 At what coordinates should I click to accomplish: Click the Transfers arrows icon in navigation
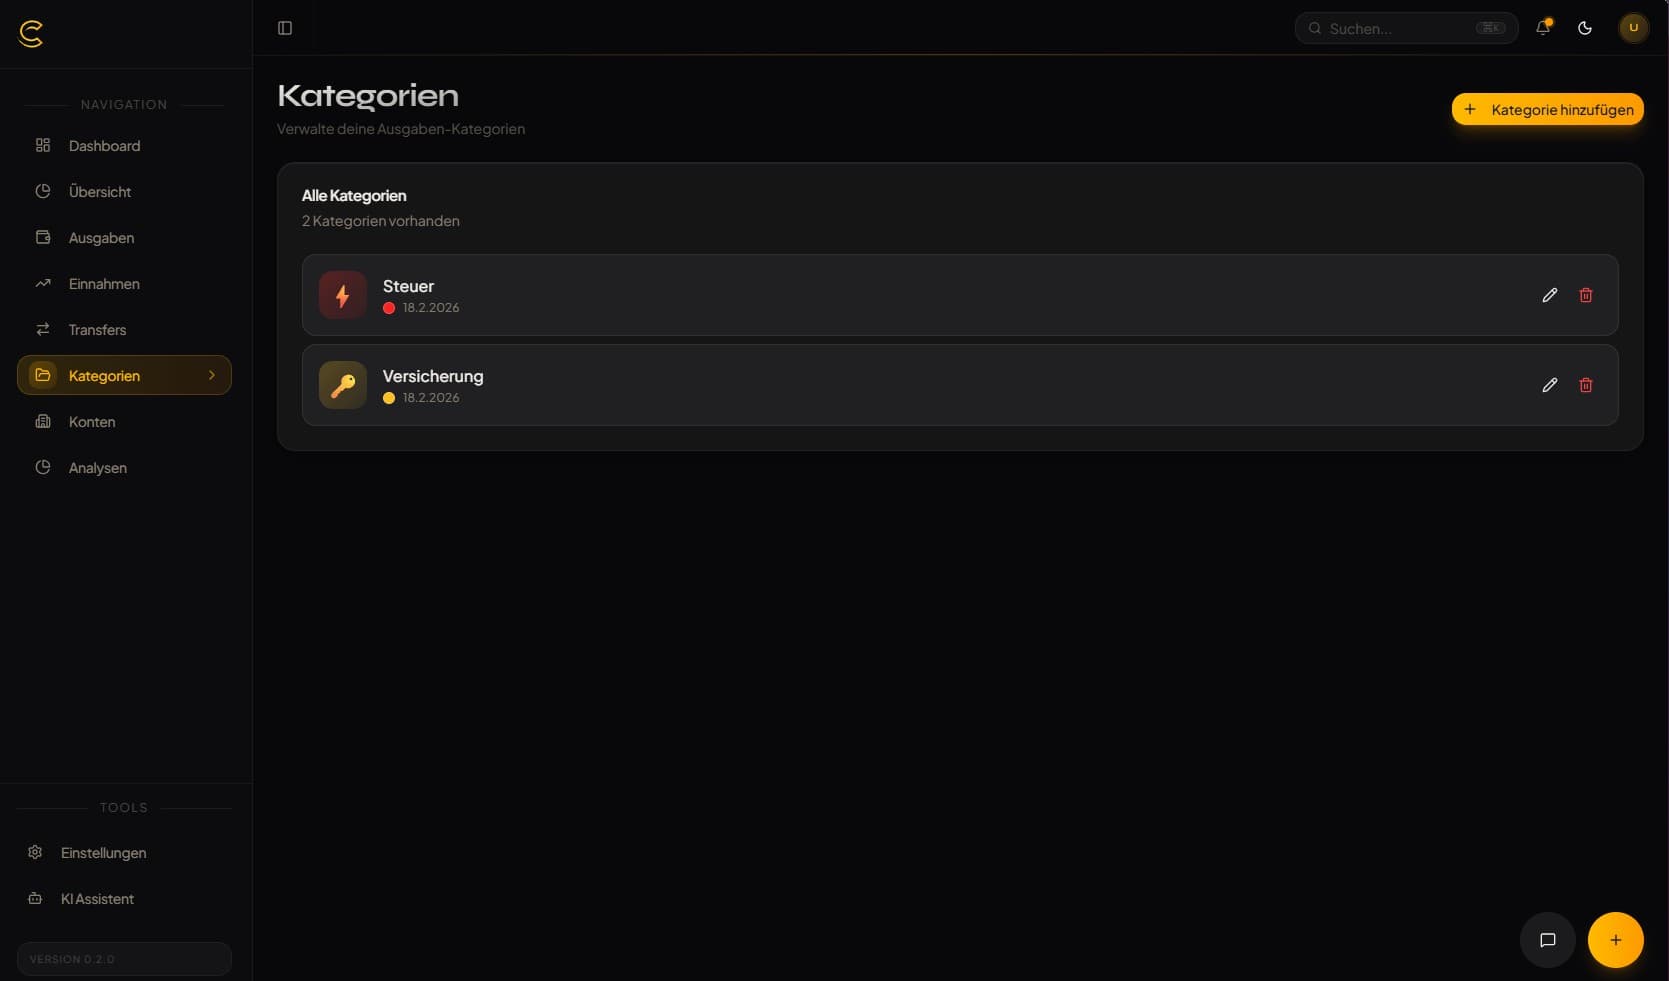[42, 329]
